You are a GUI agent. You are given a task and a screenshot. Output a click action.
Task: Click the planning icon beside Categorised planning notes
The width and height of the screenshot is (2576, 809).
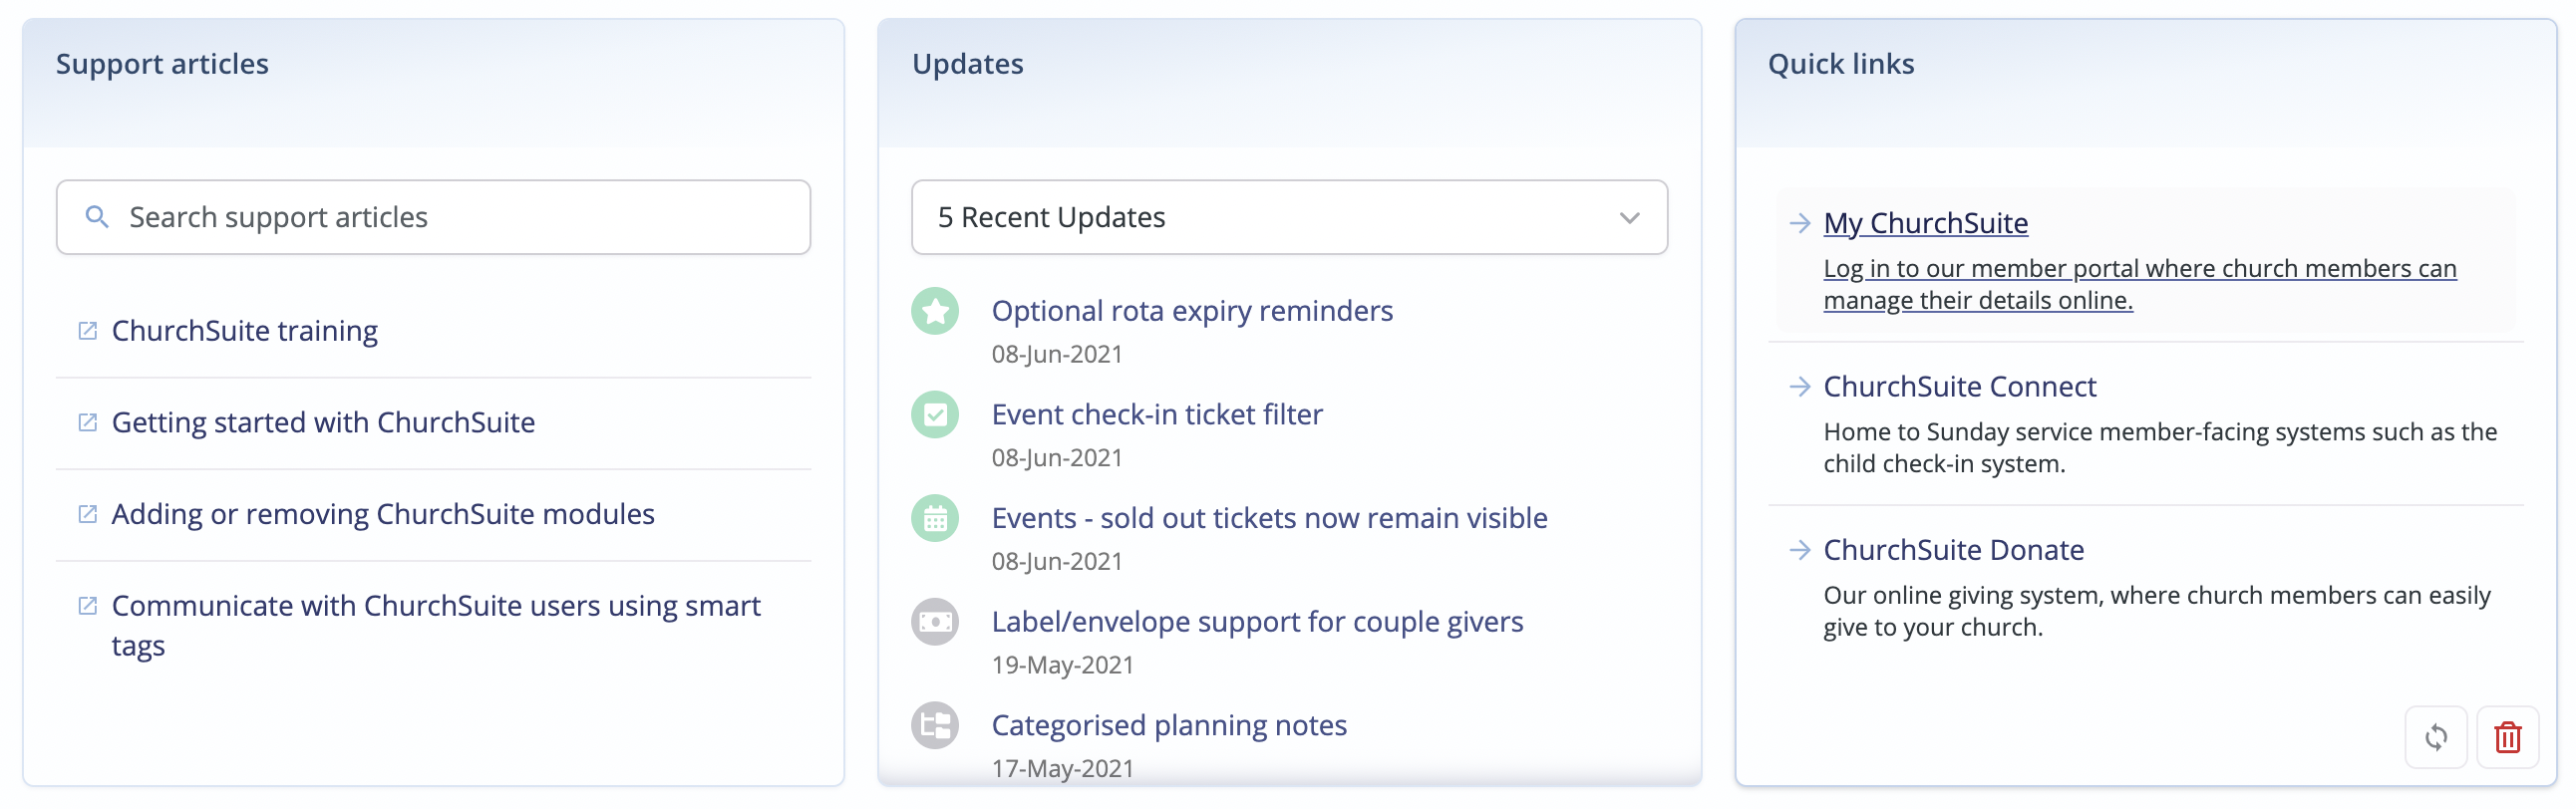point(935,726)
